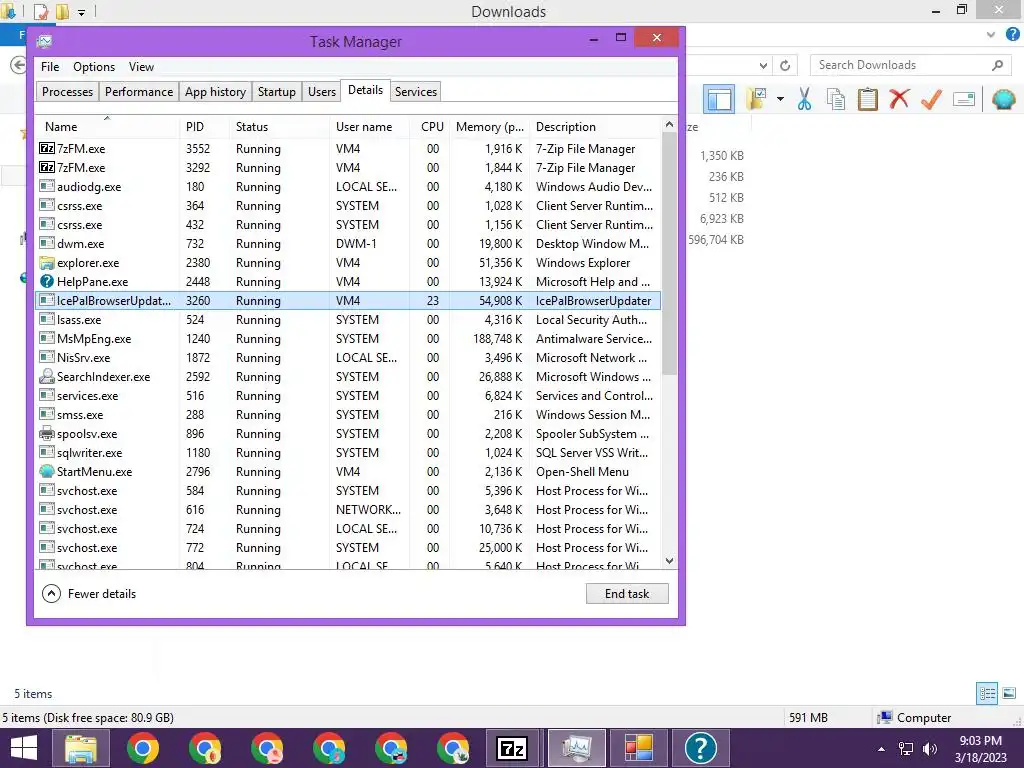Click the navigation pane layout icon in Downloads toolbar
Viewport: 1024px width, 768px height.
718,100
